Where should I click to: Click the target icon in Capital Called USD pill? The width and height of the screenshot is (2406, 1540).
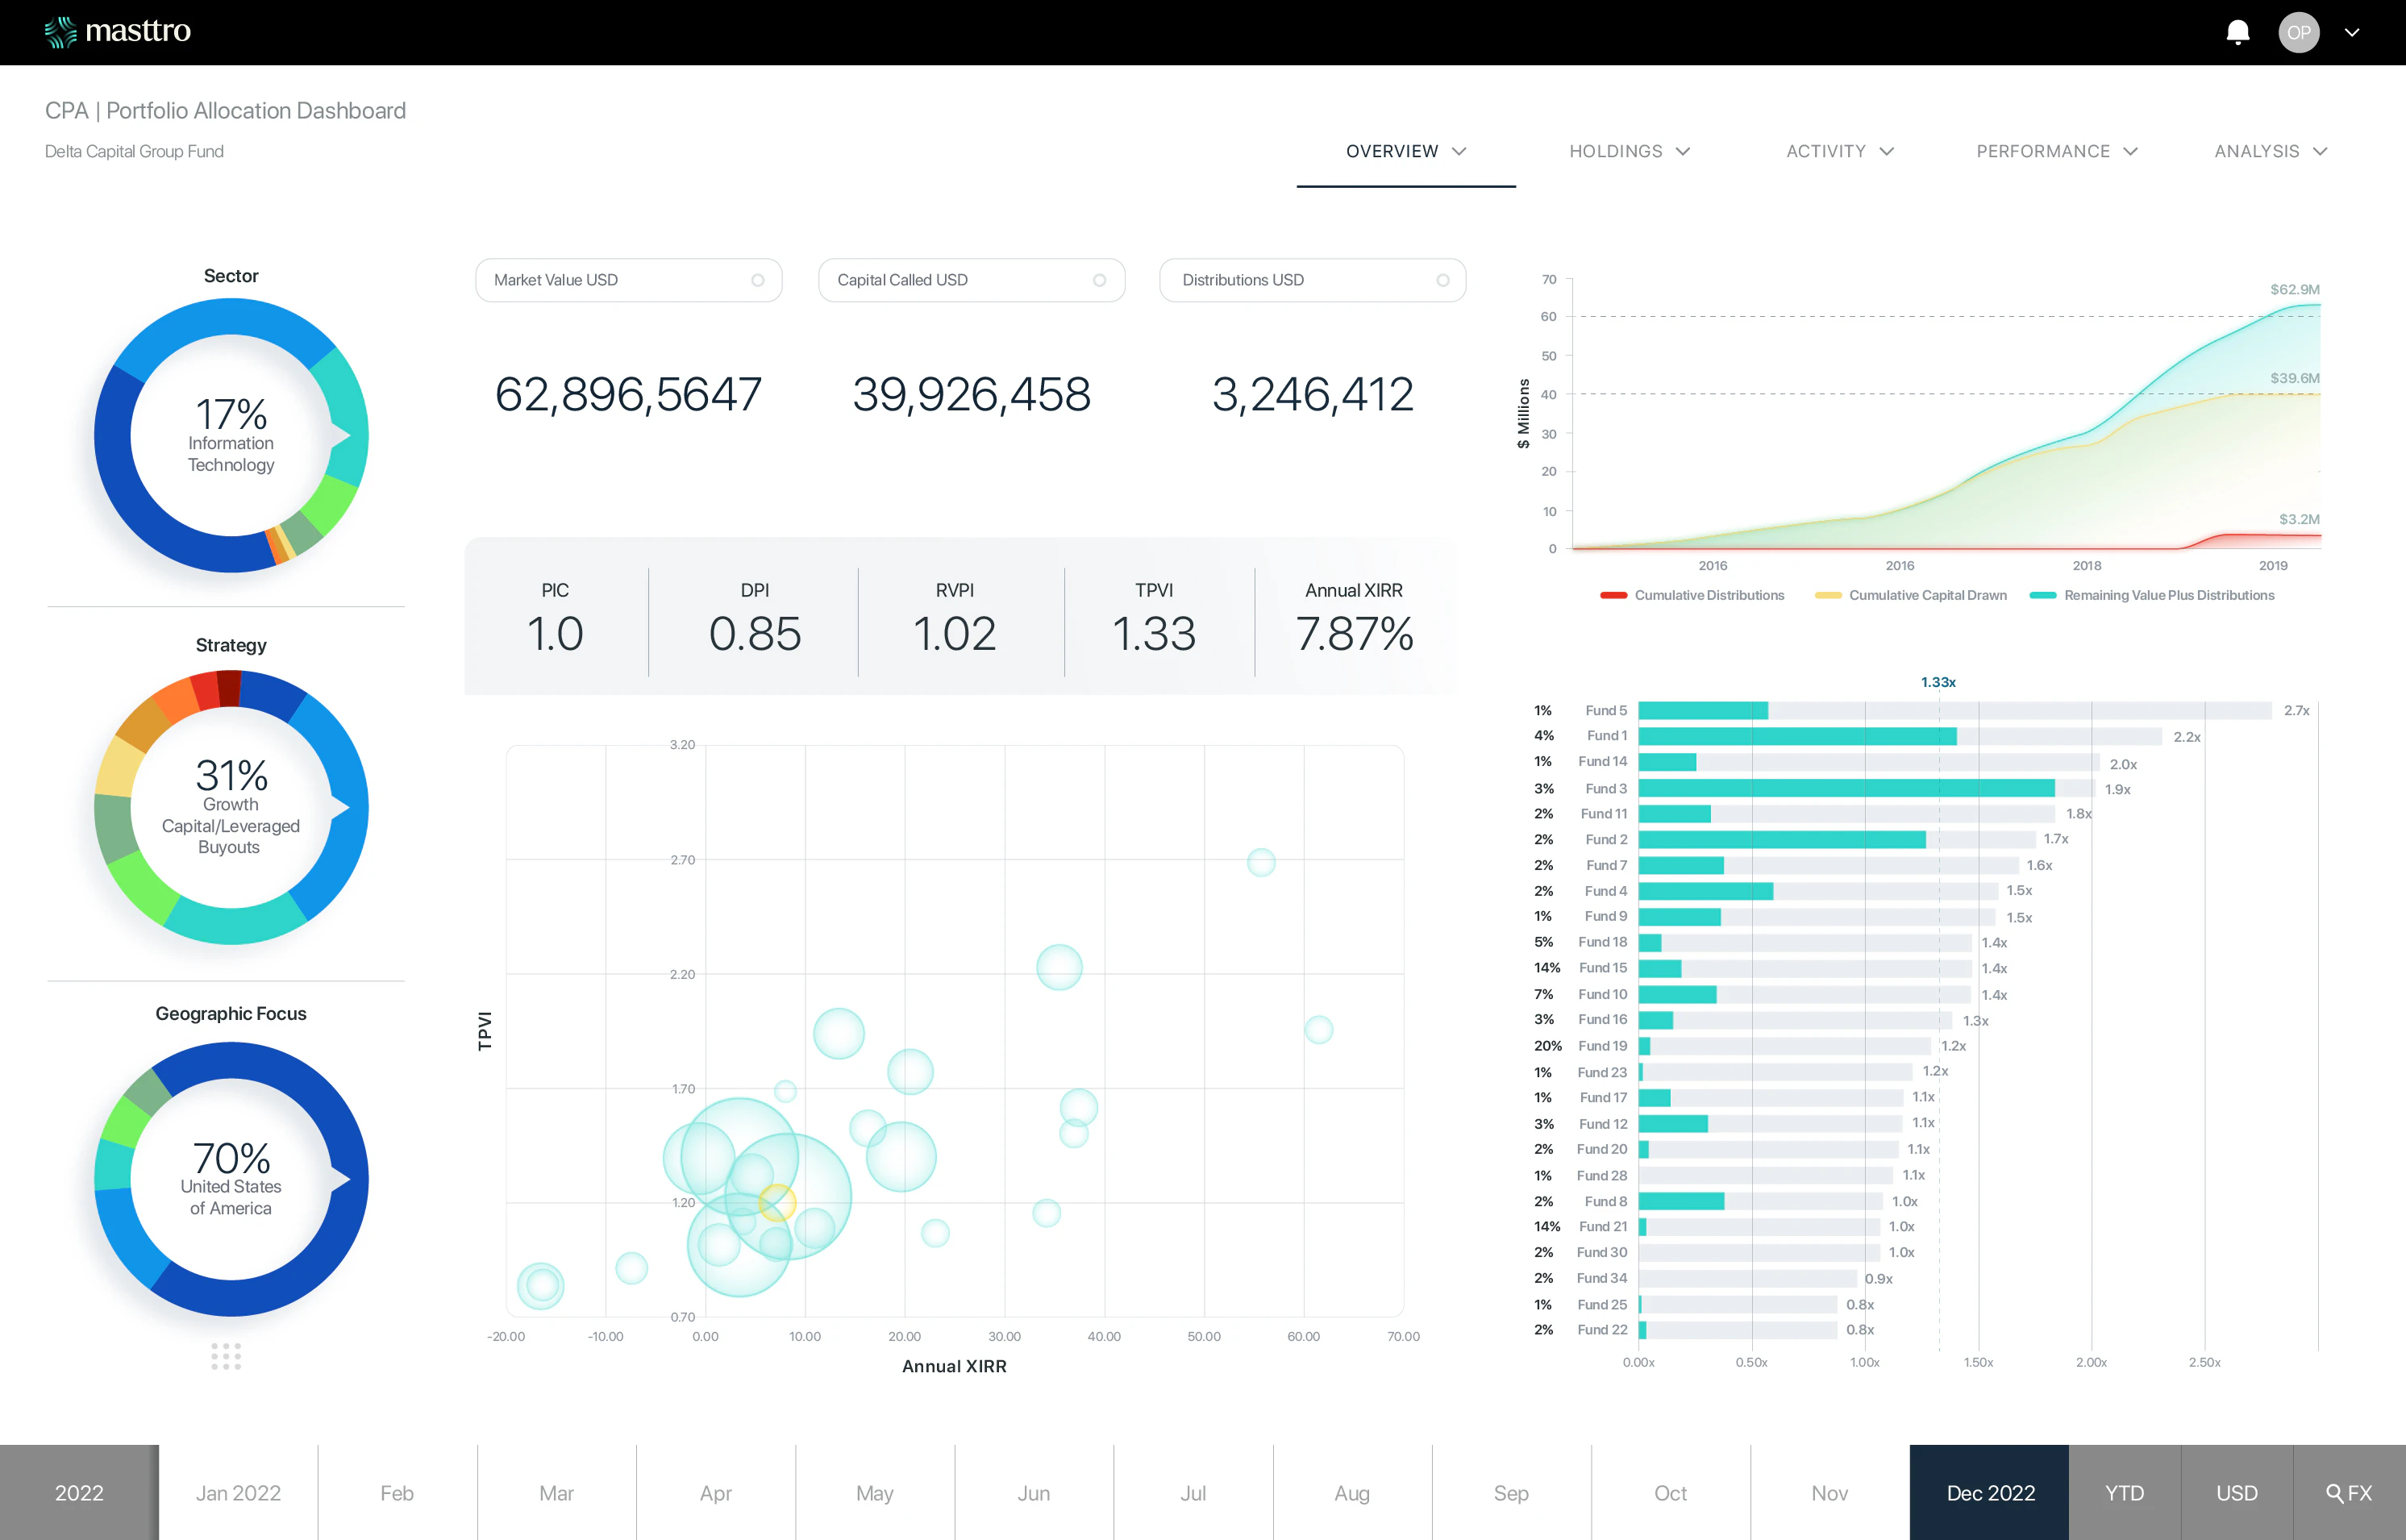pos(1100,280)
